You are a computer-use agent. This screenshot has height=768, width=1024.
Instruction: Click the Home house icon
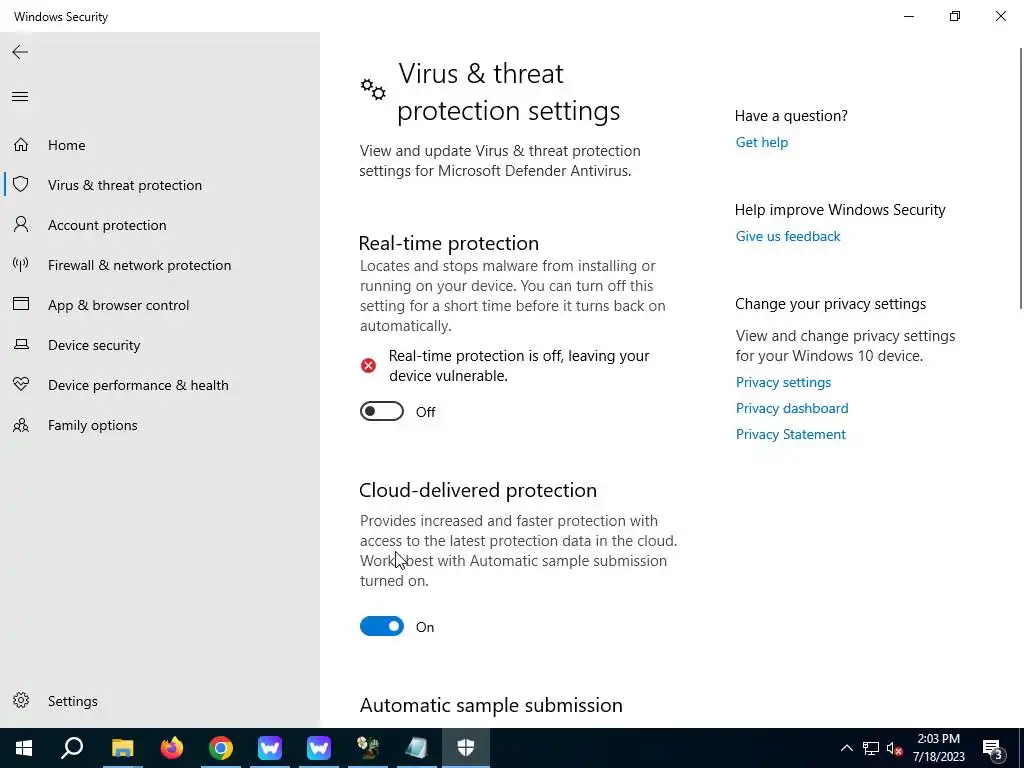tap(21, 144)
